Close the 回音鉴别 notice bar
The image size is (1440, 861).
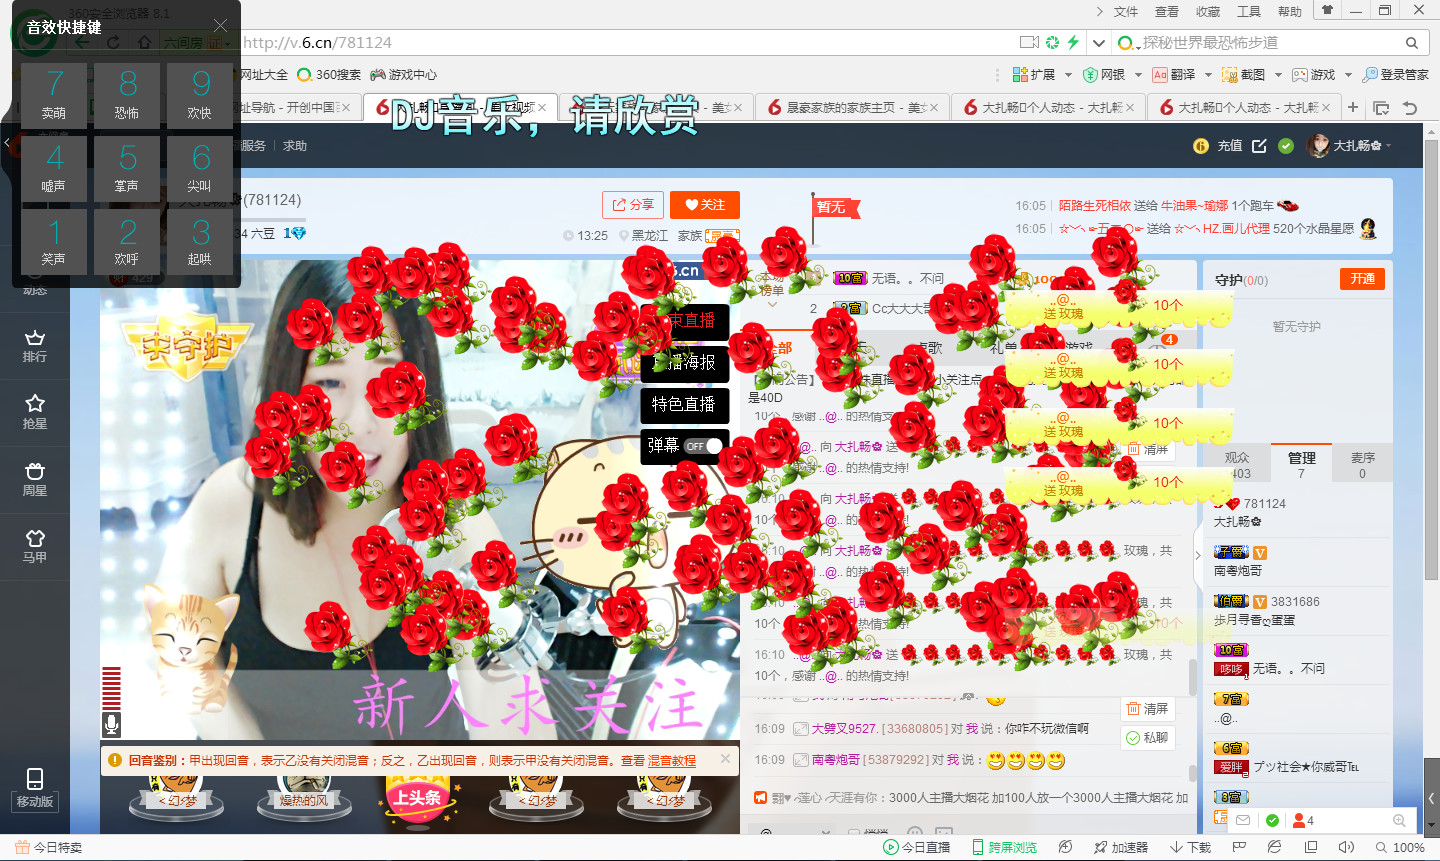pyautogui.click(x=726, y=759)
